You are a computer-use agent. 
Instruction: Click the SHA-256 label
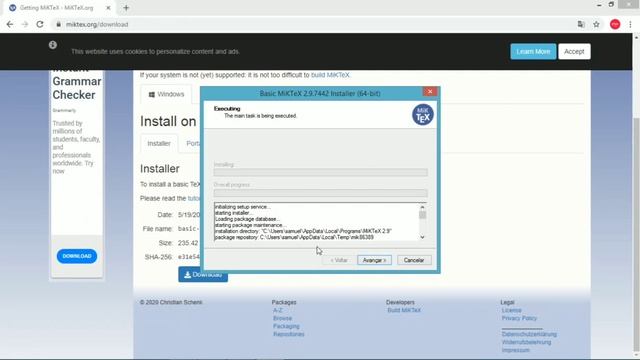pos(158,257)
